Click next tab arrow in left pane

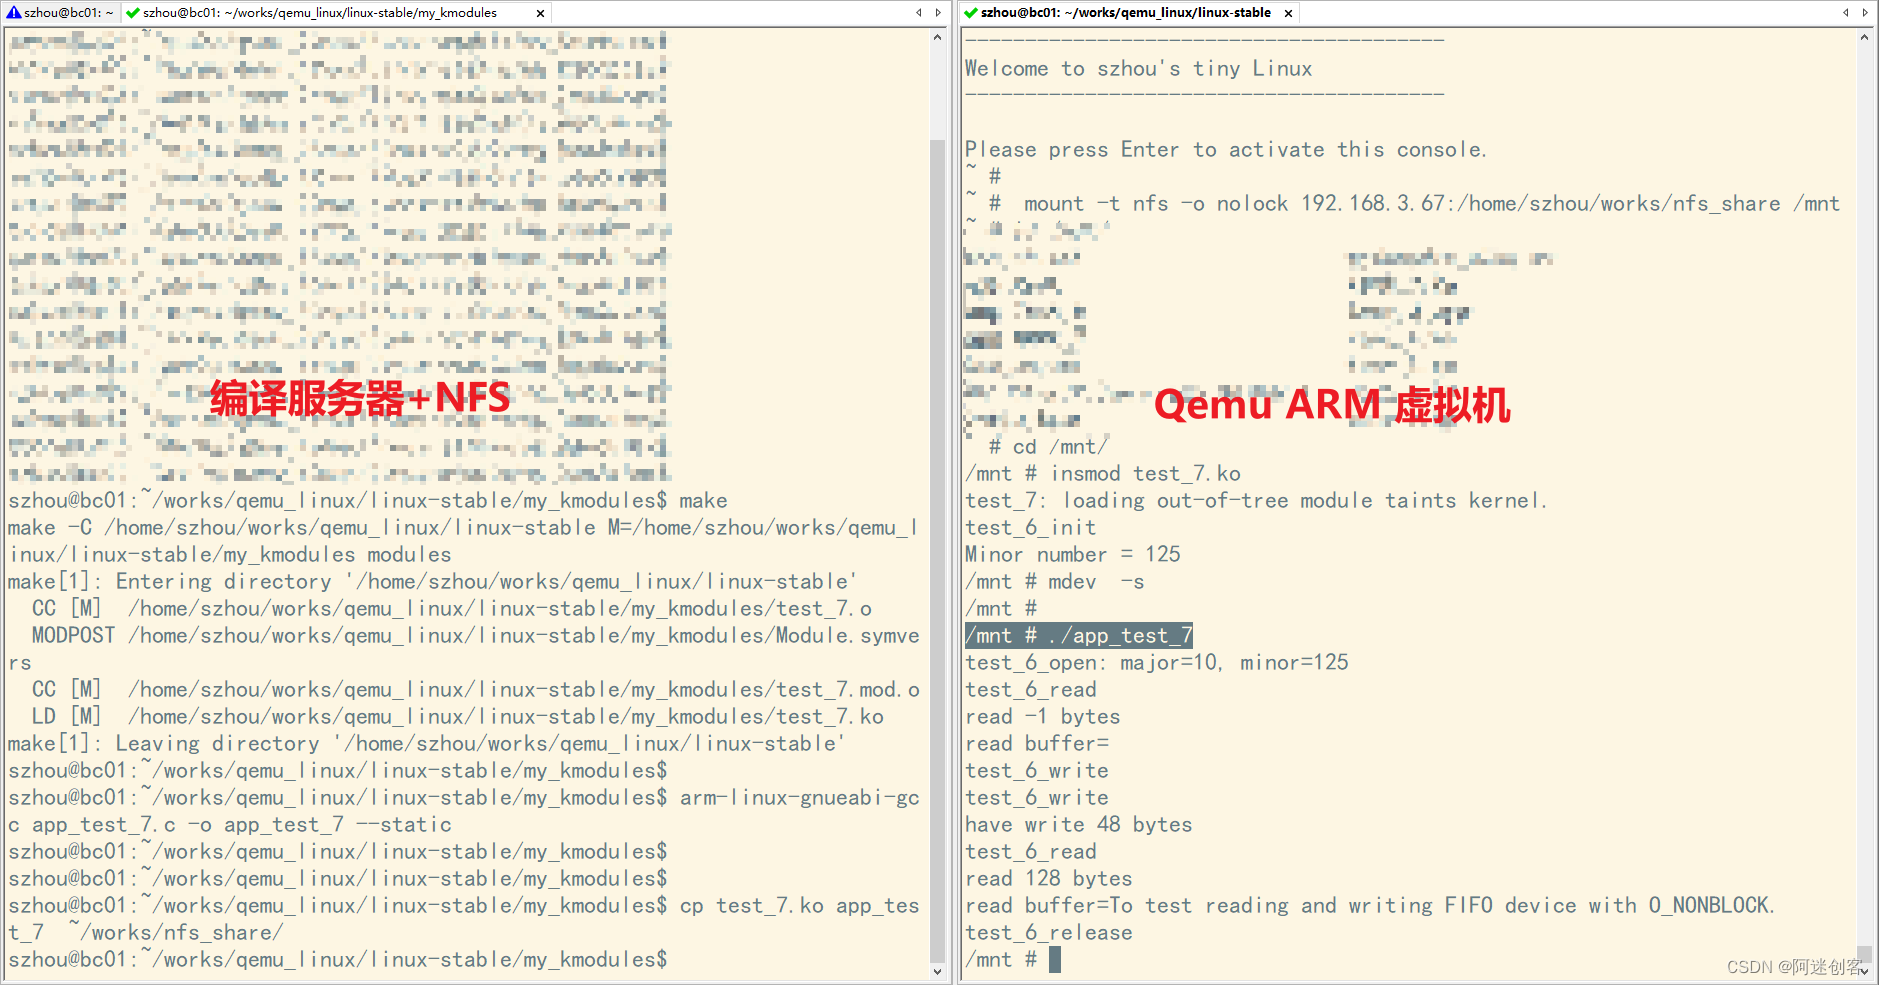tap(938, 13)
